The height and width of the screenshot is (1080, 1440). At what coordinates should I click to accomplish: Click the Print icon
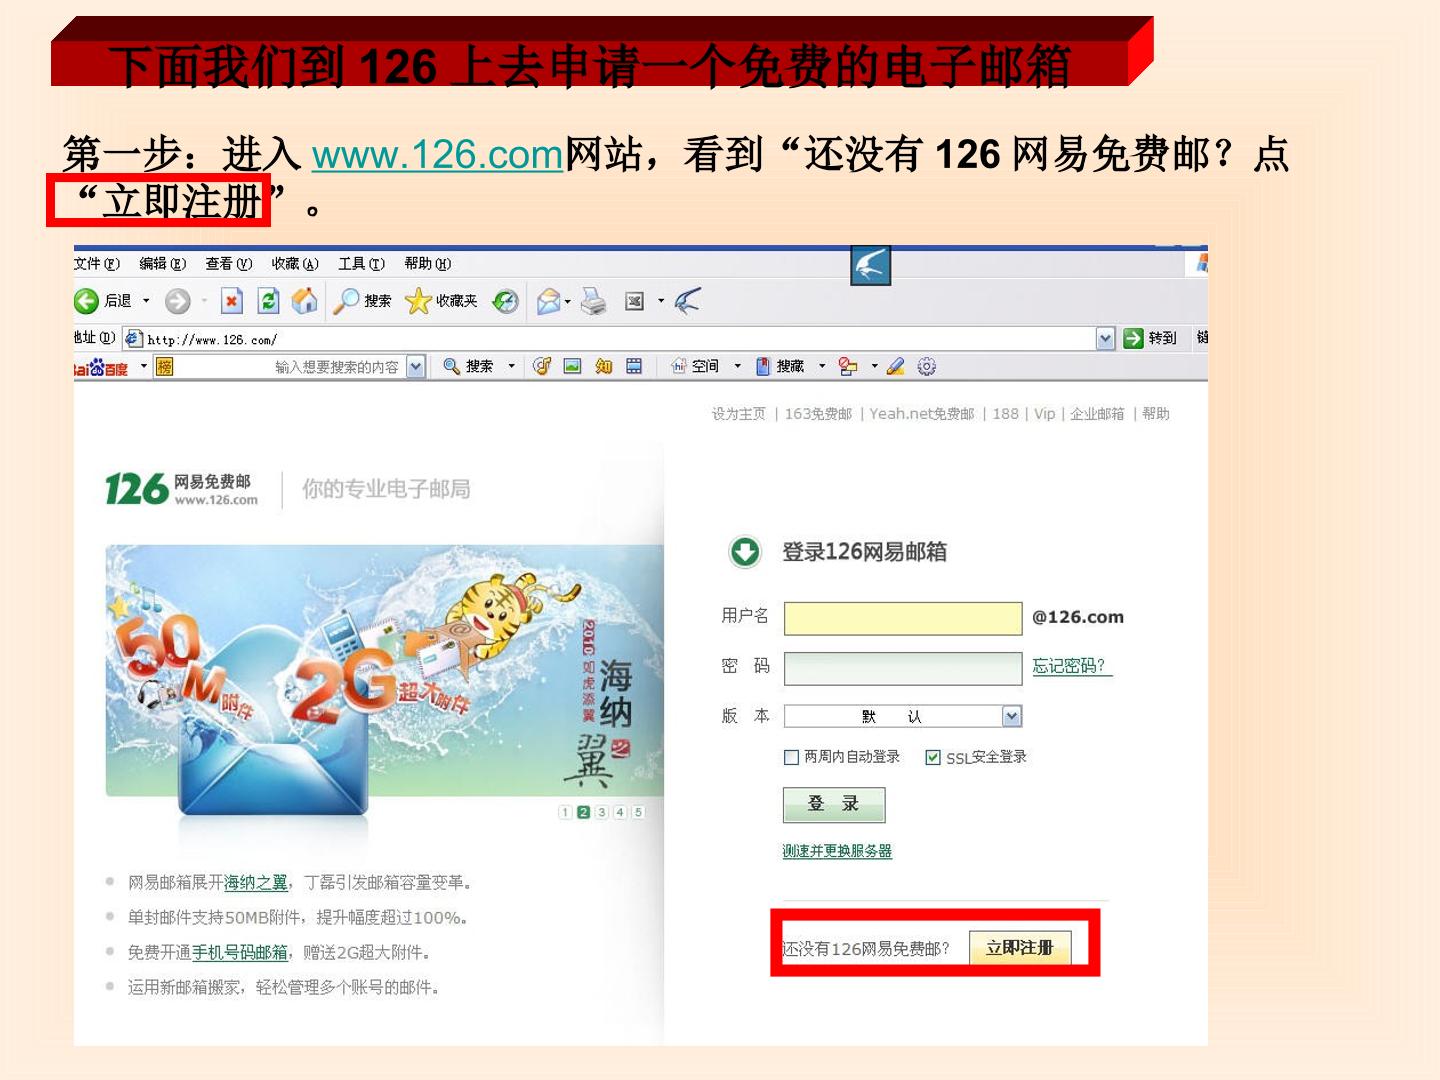tap(594, 301)
